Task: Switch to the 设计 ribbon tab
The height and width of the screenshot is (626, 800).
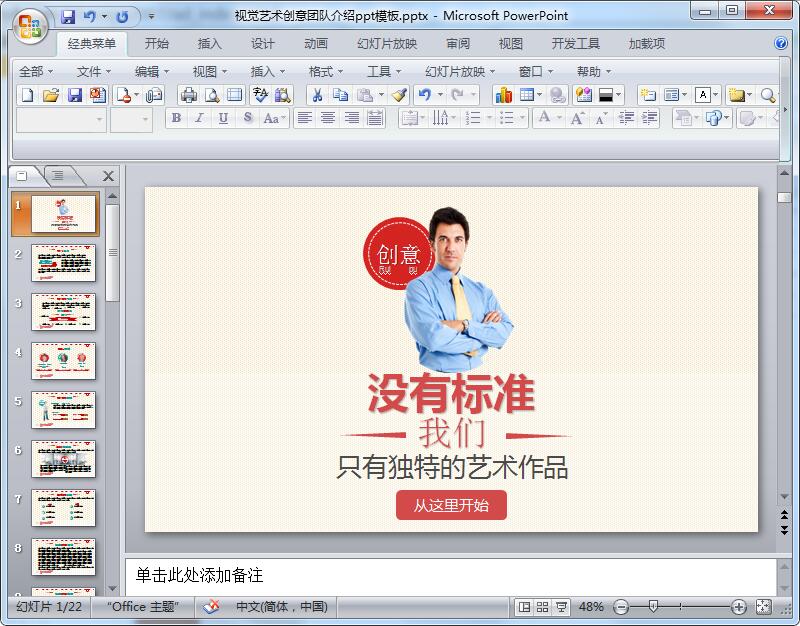Action: (x=262, y=43)
